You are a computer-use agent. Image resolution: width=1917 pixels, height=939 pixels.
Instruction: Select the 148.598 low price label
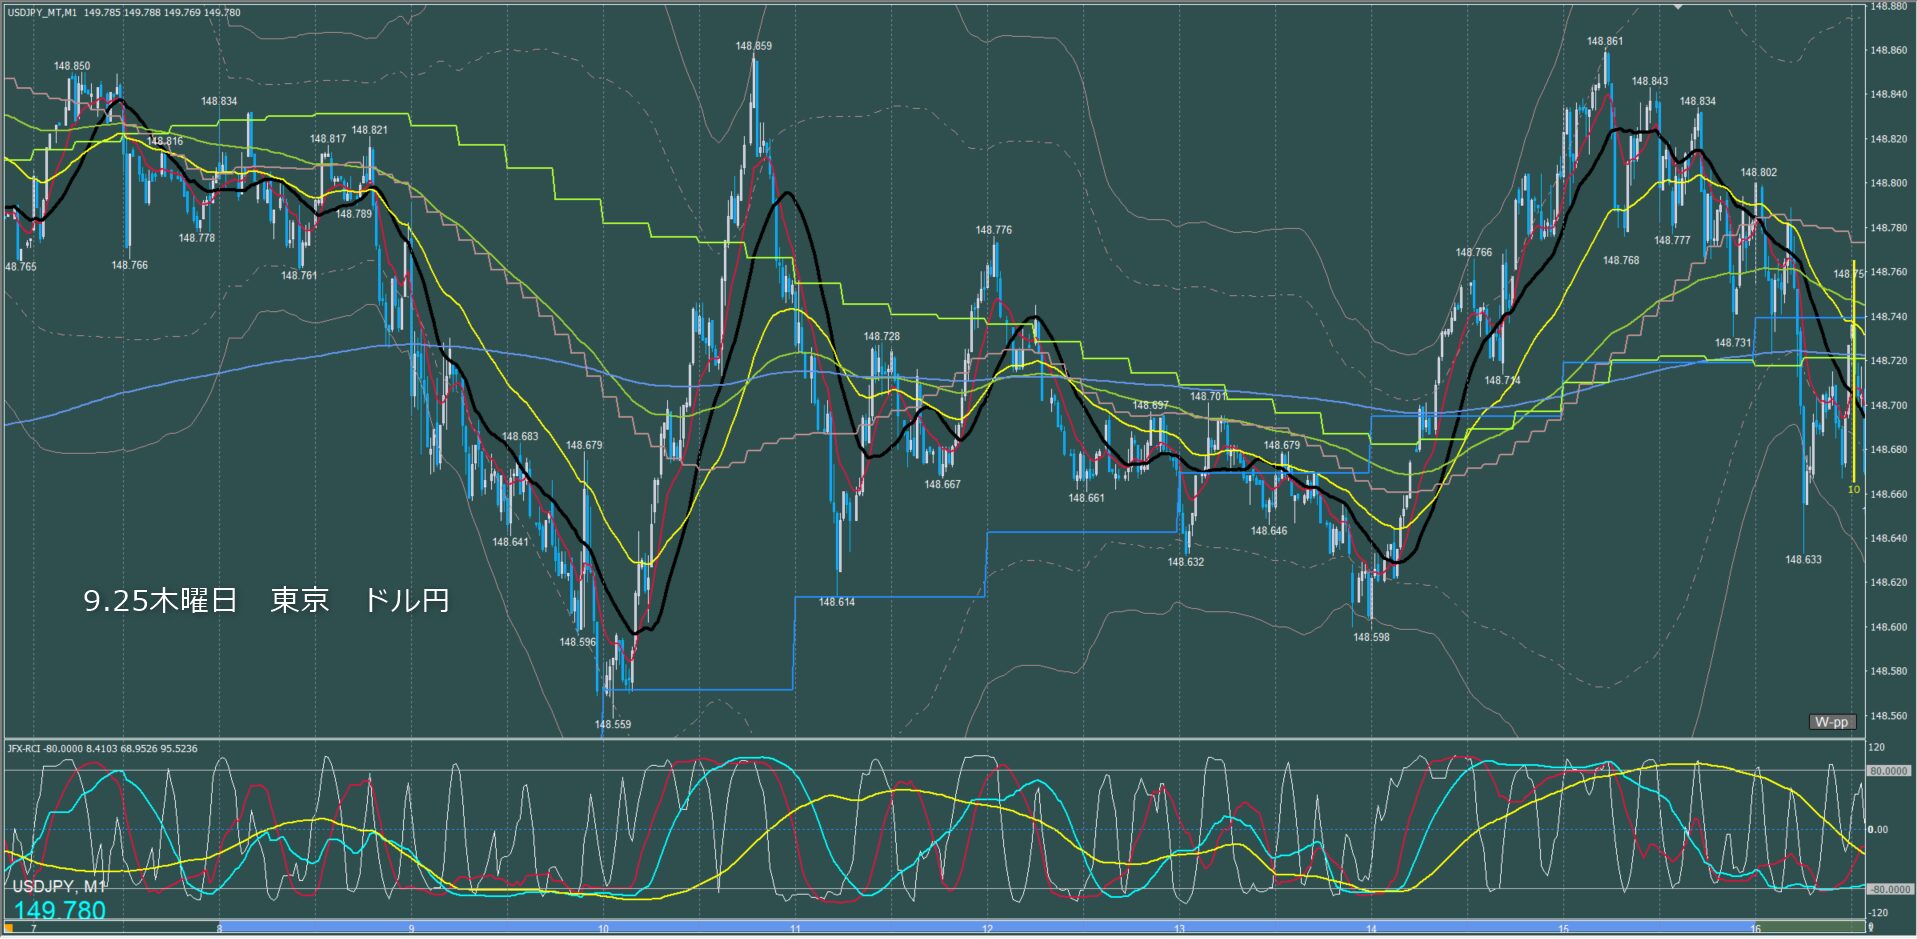(x=1371, y=637)
